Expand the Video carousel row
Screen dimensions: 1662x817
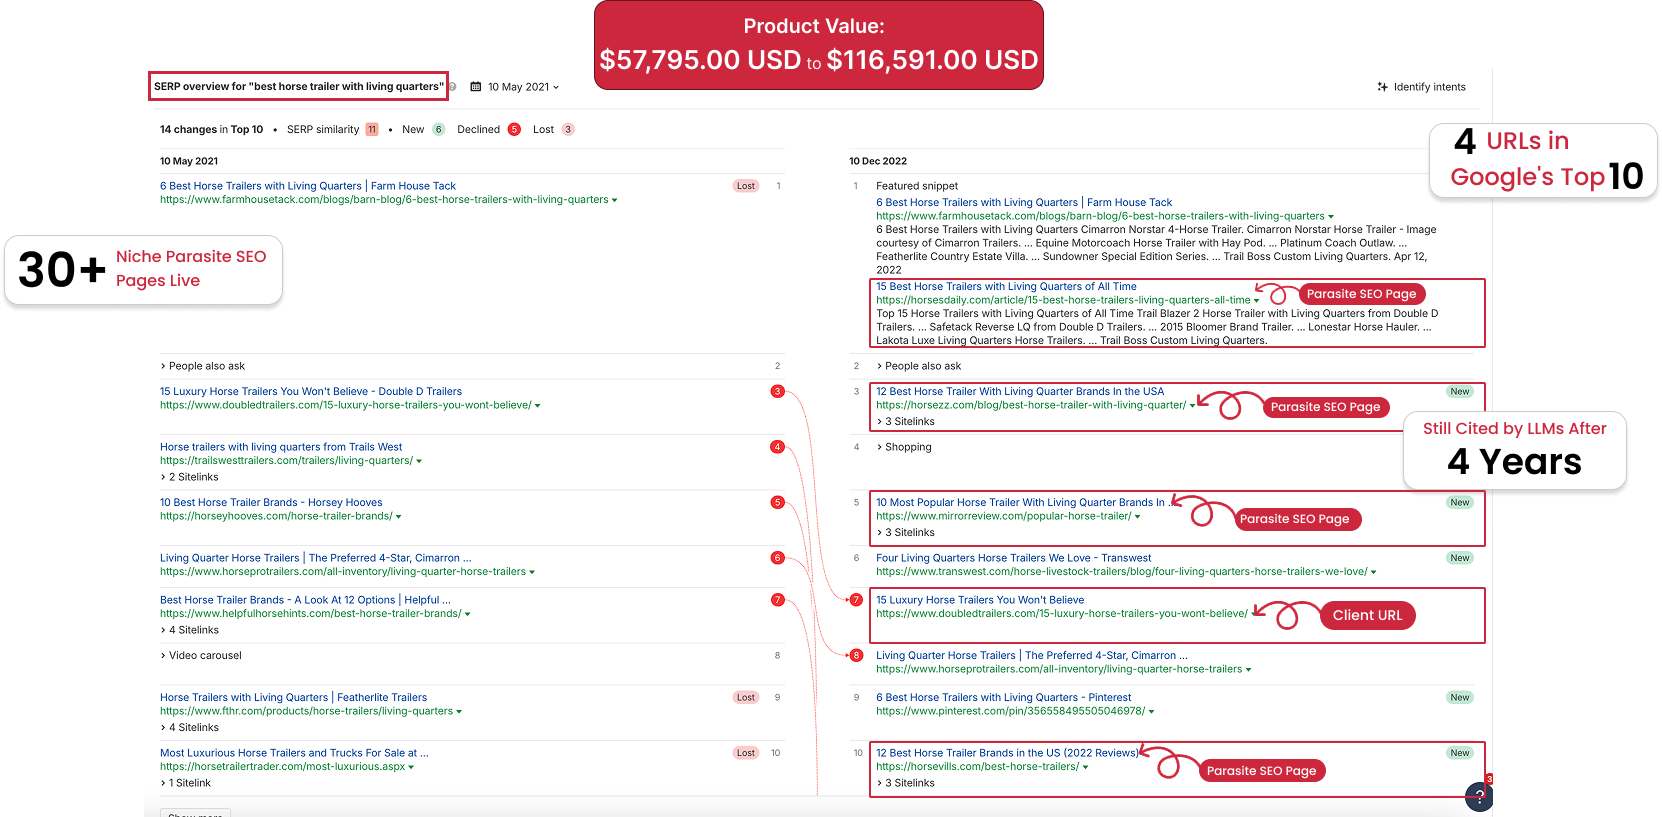204,656
